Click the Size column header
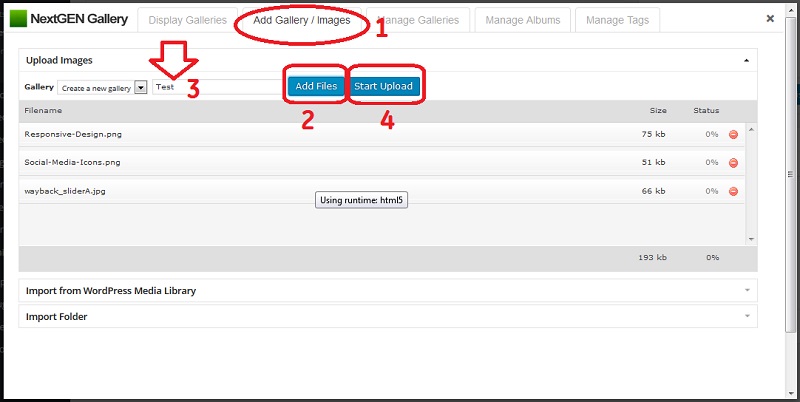 (658, 110)
